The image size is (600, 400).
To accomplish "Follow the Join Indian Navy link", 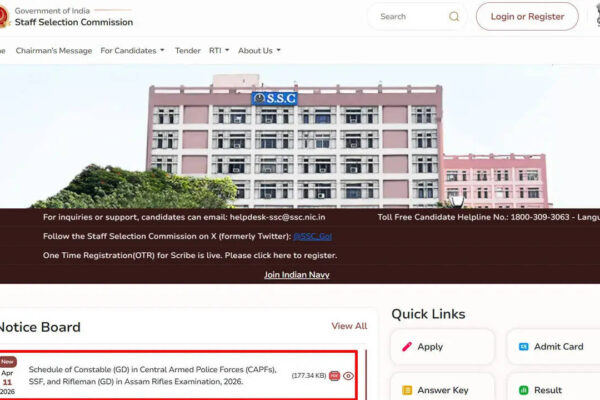I will tap(296, 275).
